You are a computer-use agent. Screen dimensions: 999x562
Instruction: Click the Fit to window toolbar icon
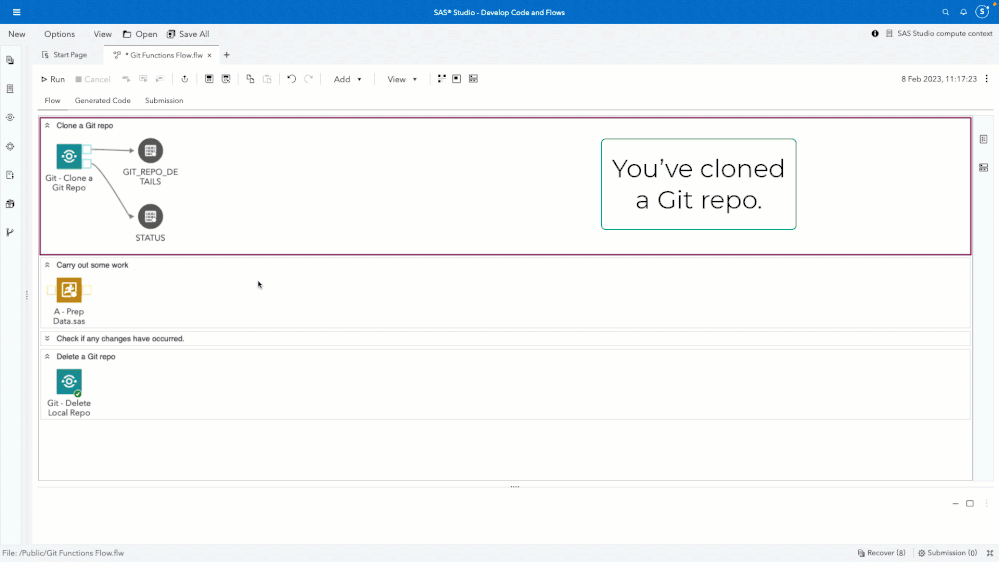(x=457, y=79)
